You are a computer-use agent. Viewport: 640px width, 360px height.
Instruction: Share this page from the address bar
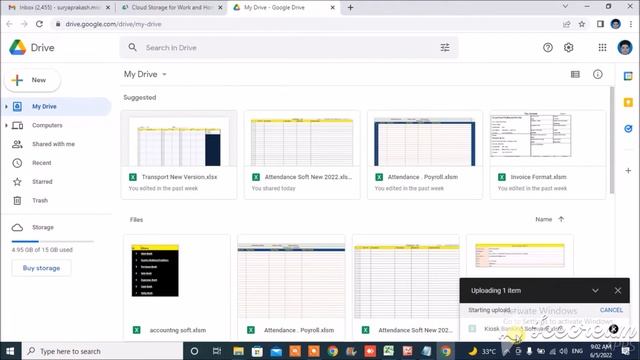coord(567,24)
